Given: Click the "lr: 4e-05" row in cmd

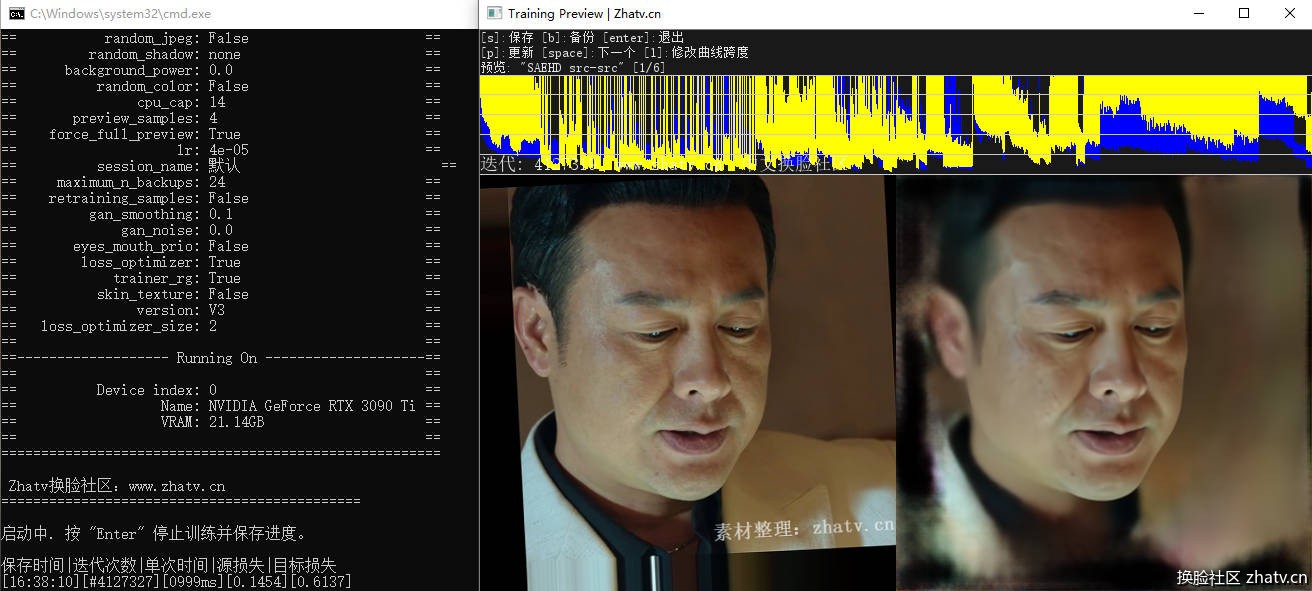Looking at the screenshot, I should point(220,150).
